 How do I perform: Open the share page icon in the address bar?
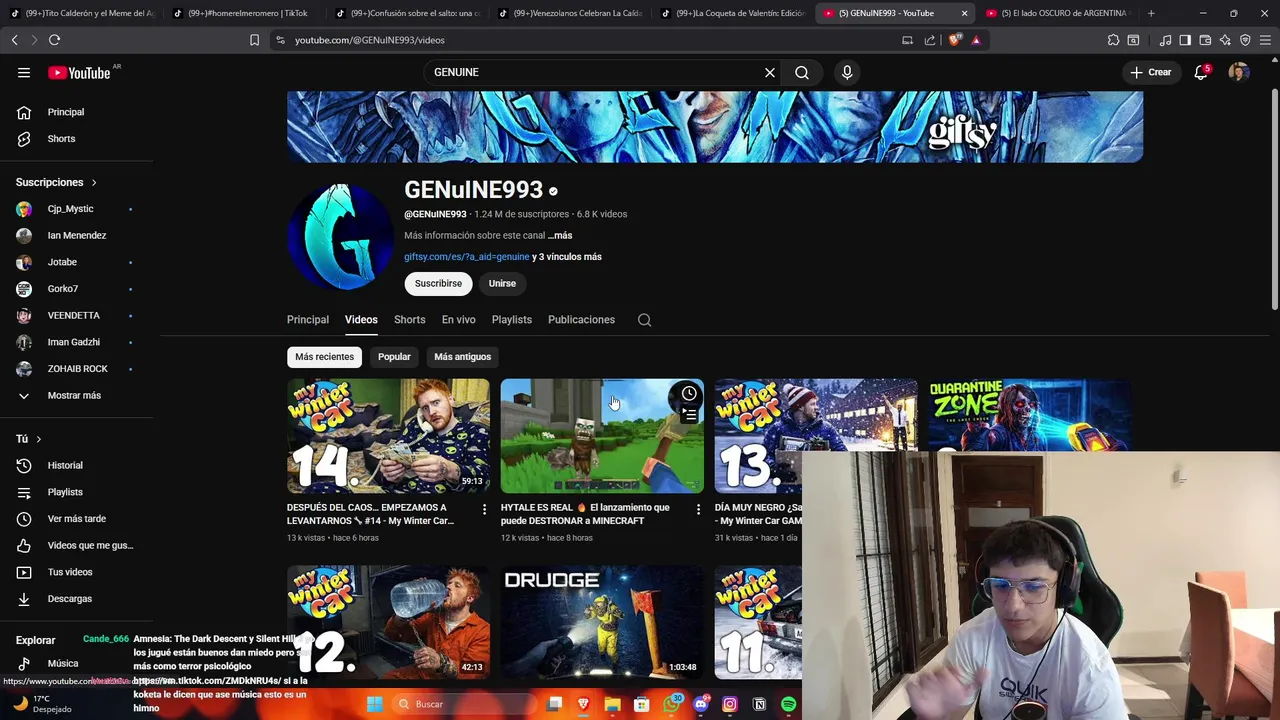pos(930,40)
